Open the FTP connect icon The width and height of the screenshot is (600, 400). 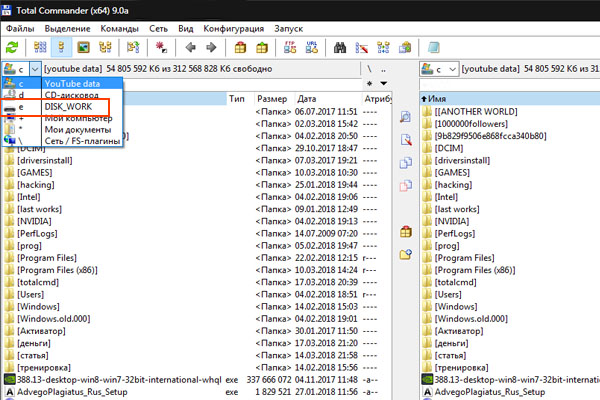pos(290,47)
